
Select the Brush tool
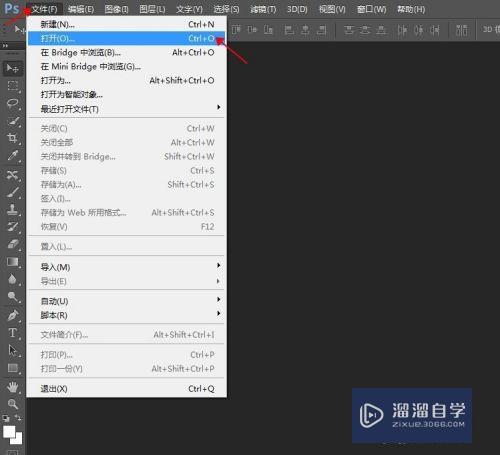coord(13,192)
